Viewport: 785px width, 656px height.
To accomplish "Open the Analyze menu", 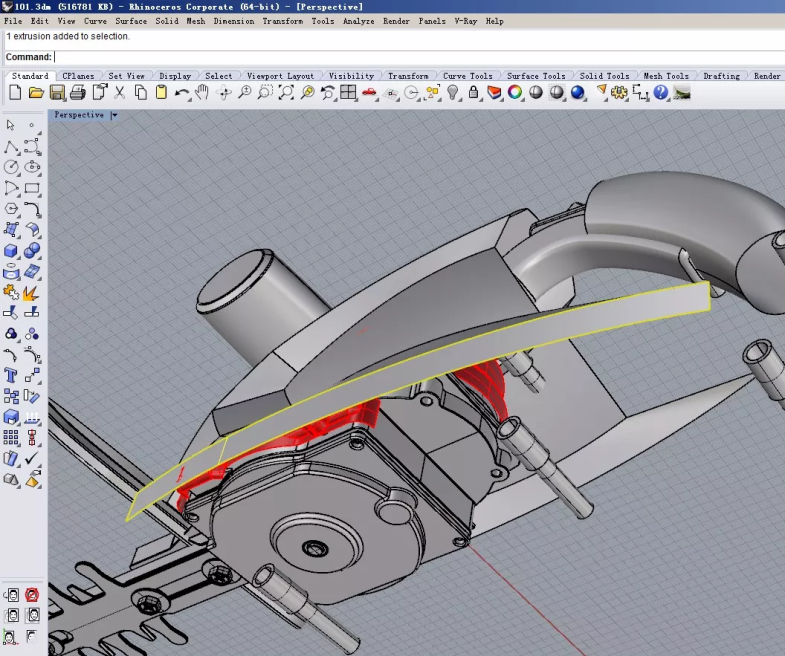I will click(358, 21).
